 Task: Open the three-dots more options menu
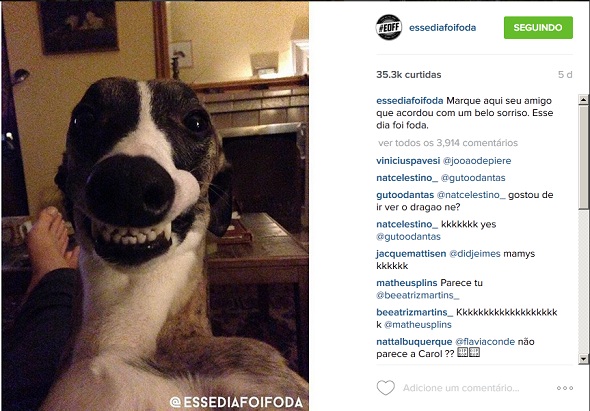[x=565, y=388]
